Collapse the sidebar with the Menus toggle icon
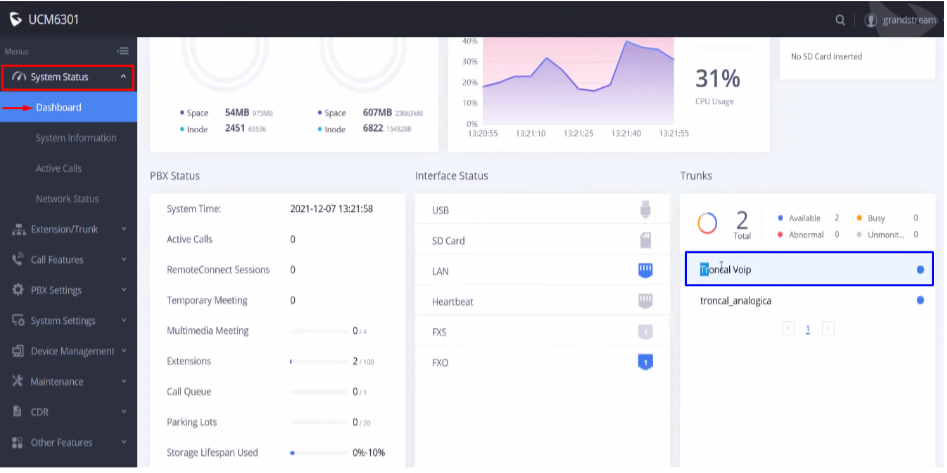The width and height of the screenshot is (947, 473). click(123, 51)
